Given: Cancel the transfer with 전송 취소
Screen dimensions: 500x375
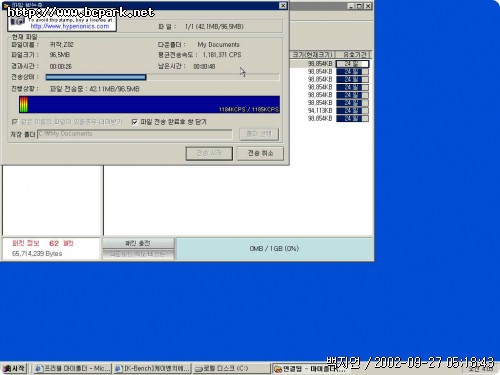Looking at the screenshot, I should tap(260, 153).
